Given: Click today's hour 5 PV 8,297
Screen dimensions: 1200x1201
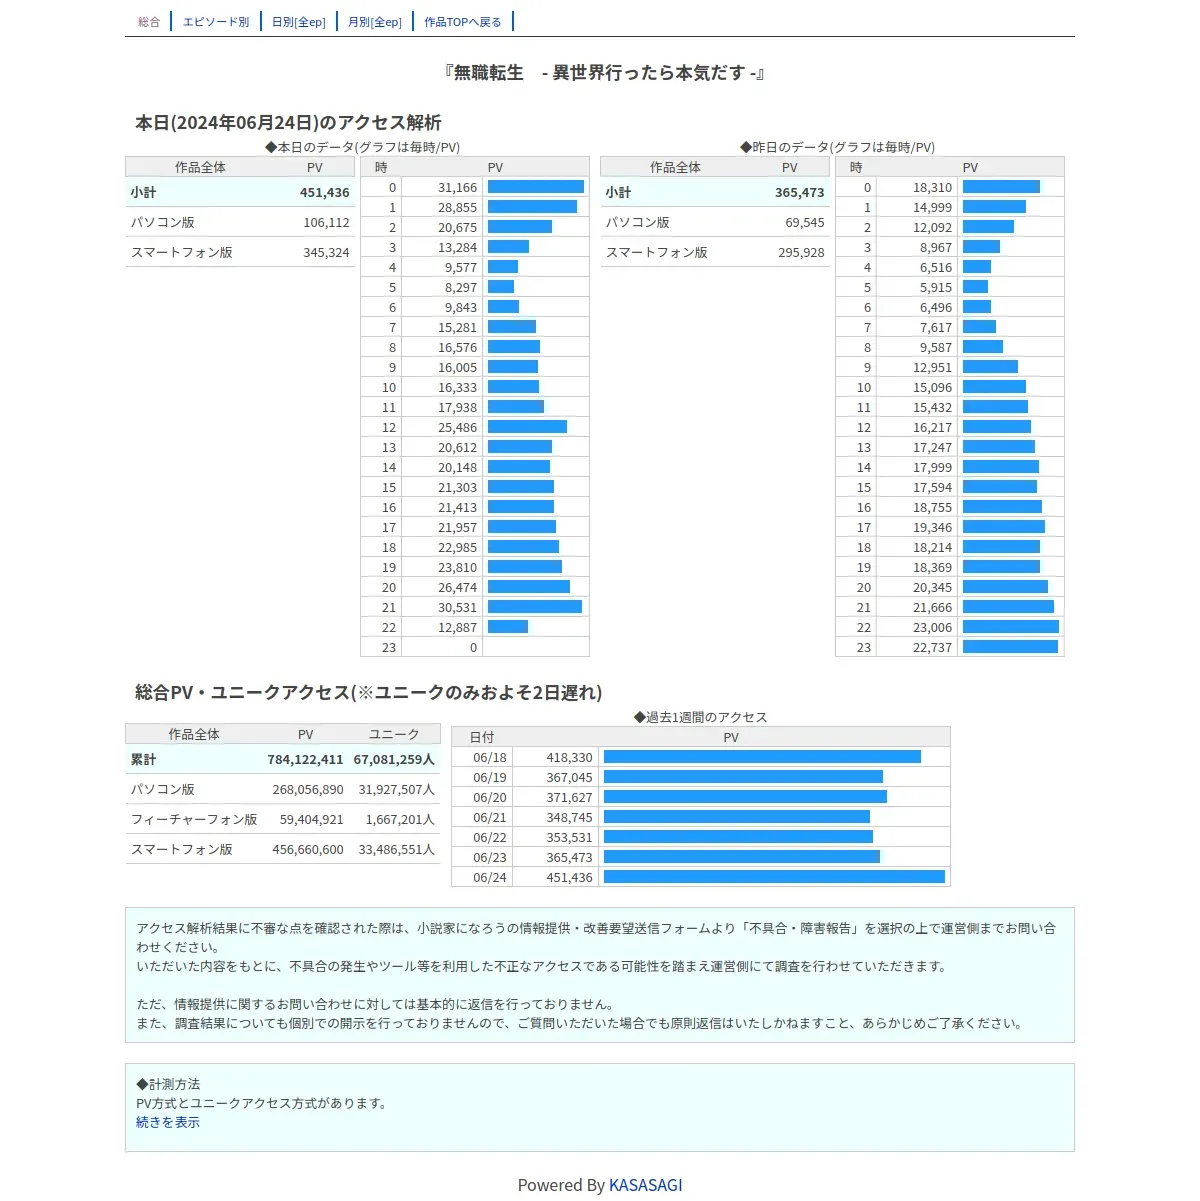Looking at the screenshot, I should click(461, 287).
